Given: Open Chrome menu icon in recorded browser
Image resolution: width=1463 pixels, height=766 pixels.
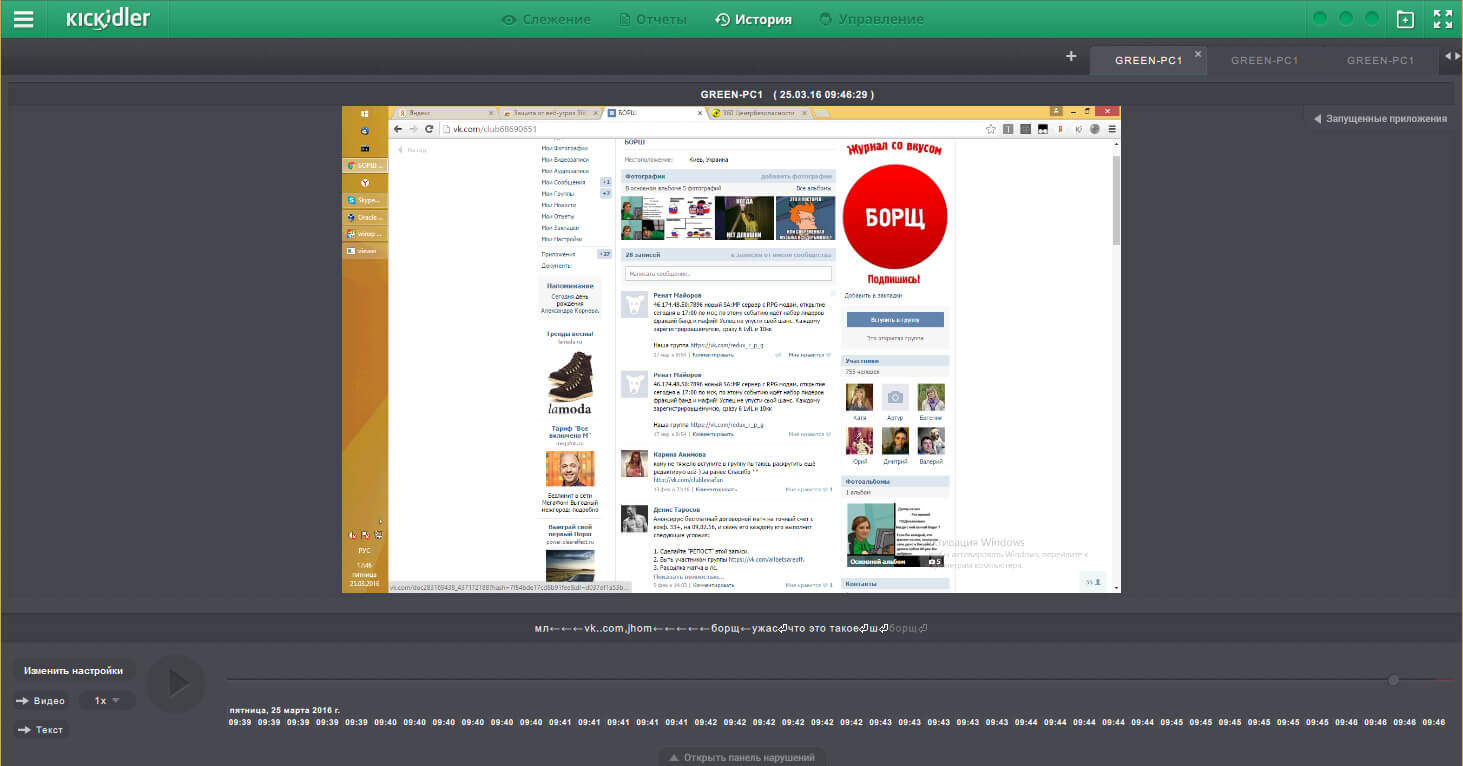Looking at the screenshot, I should tap(1112, 129).
